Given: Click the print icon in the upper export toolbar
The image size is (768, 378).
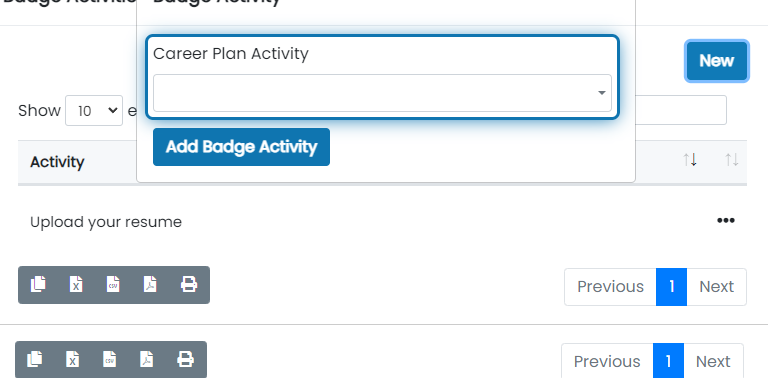Looking at the screenshot, I should coord(189,284).
